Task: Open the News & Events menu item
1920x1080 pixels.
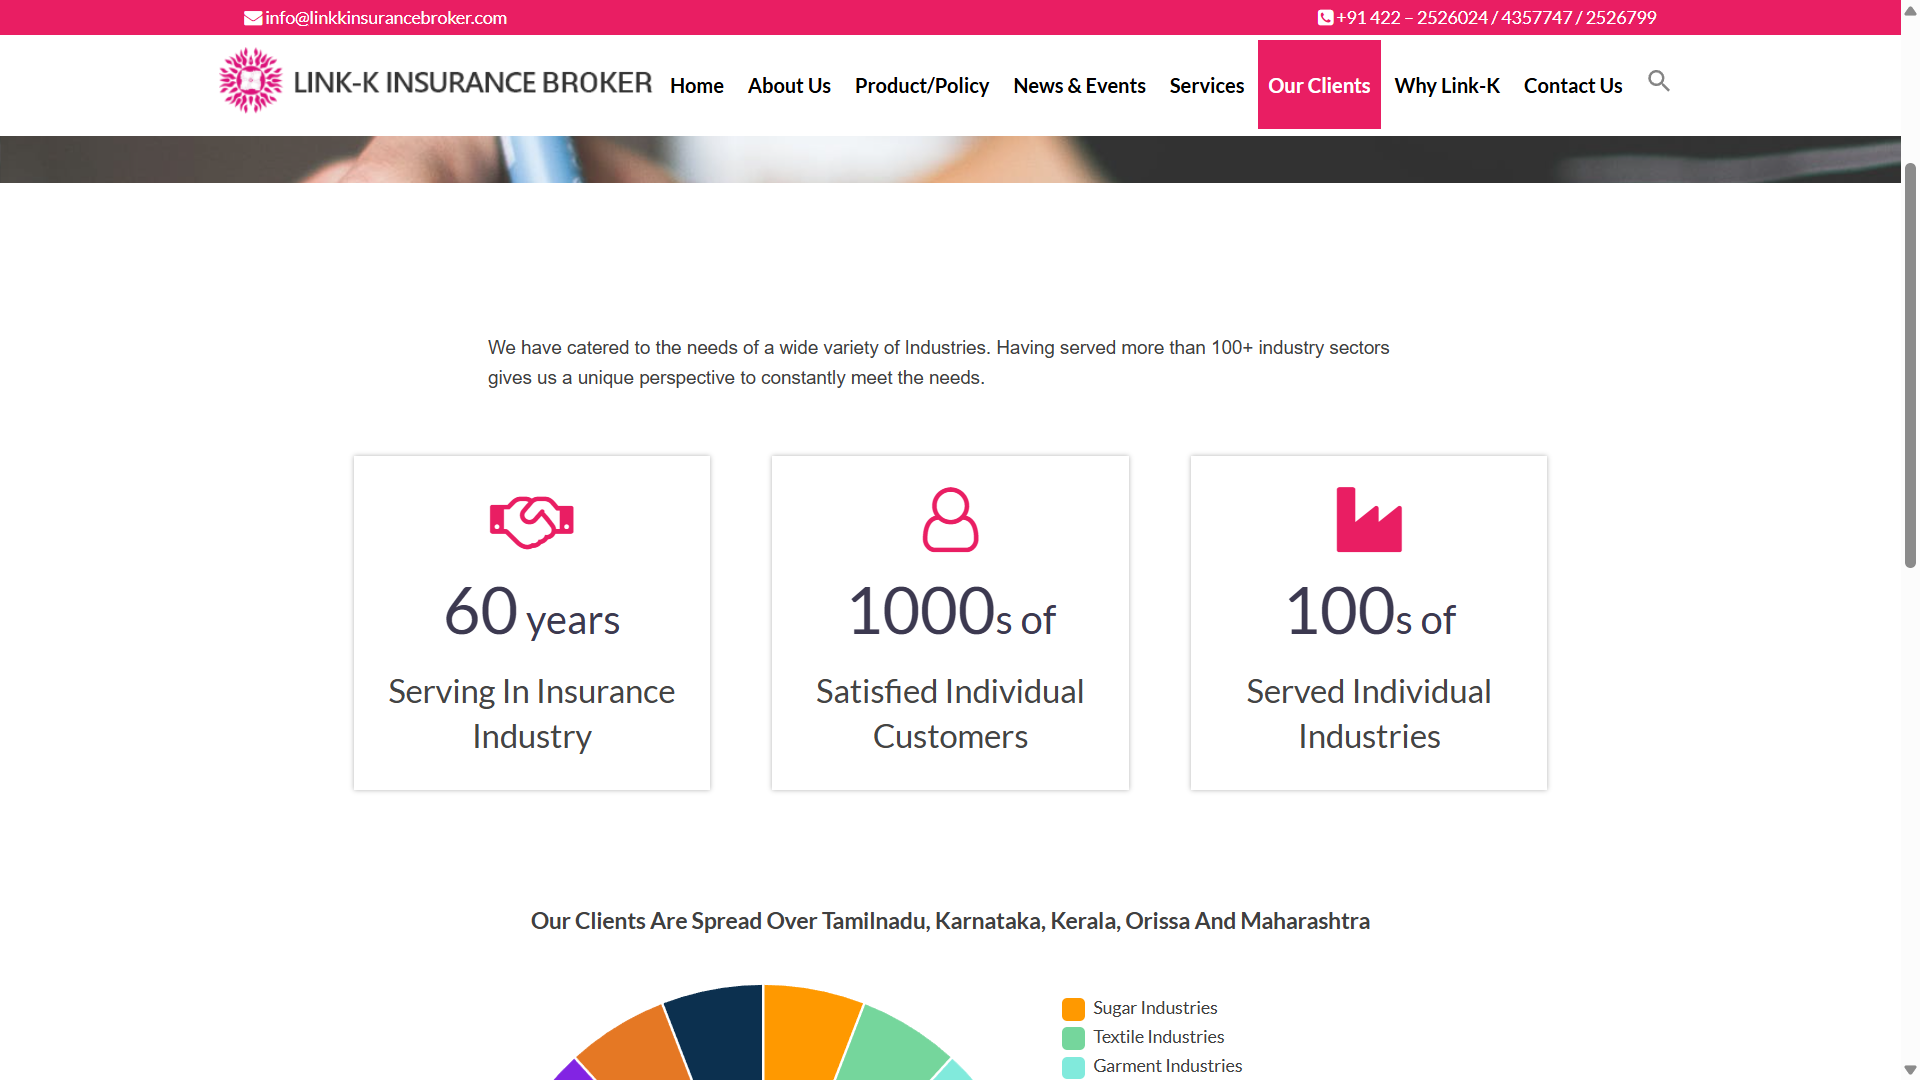Action: coord(1079,85)
